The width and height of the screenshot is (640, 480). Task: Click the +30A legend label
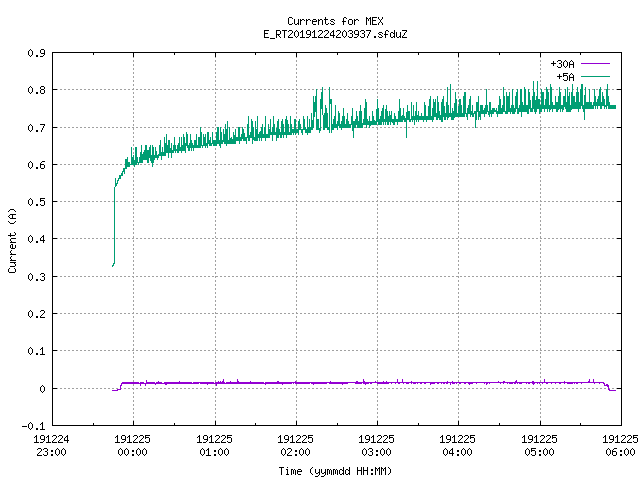coord(562,64)
